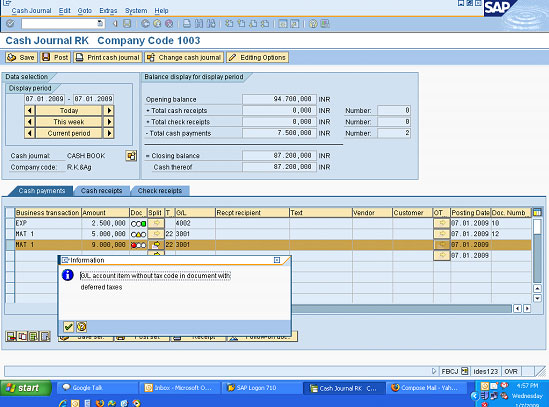549x407 pixels.
Task: Click the green Enter checkmark in toolbar
Action: click(11, 23)
